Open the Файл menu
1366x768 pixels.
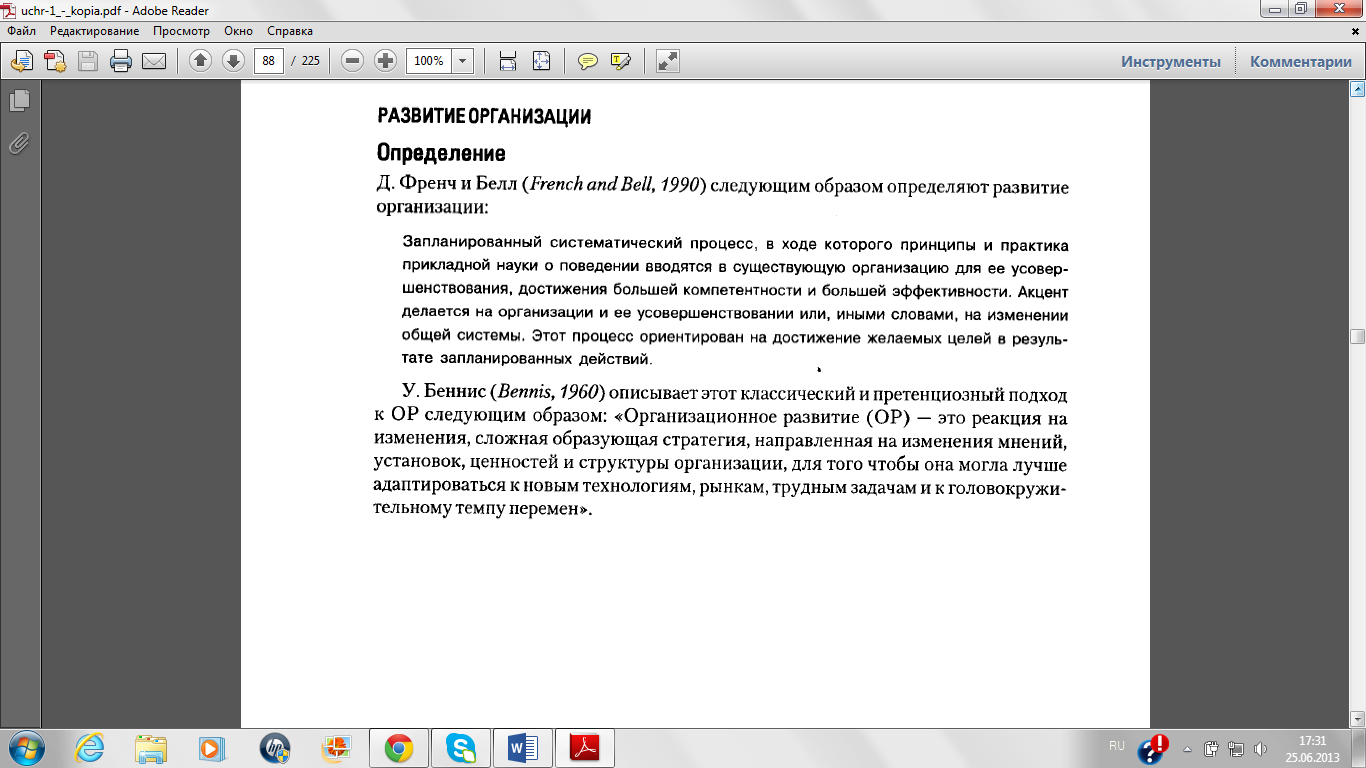pos(21,31)
